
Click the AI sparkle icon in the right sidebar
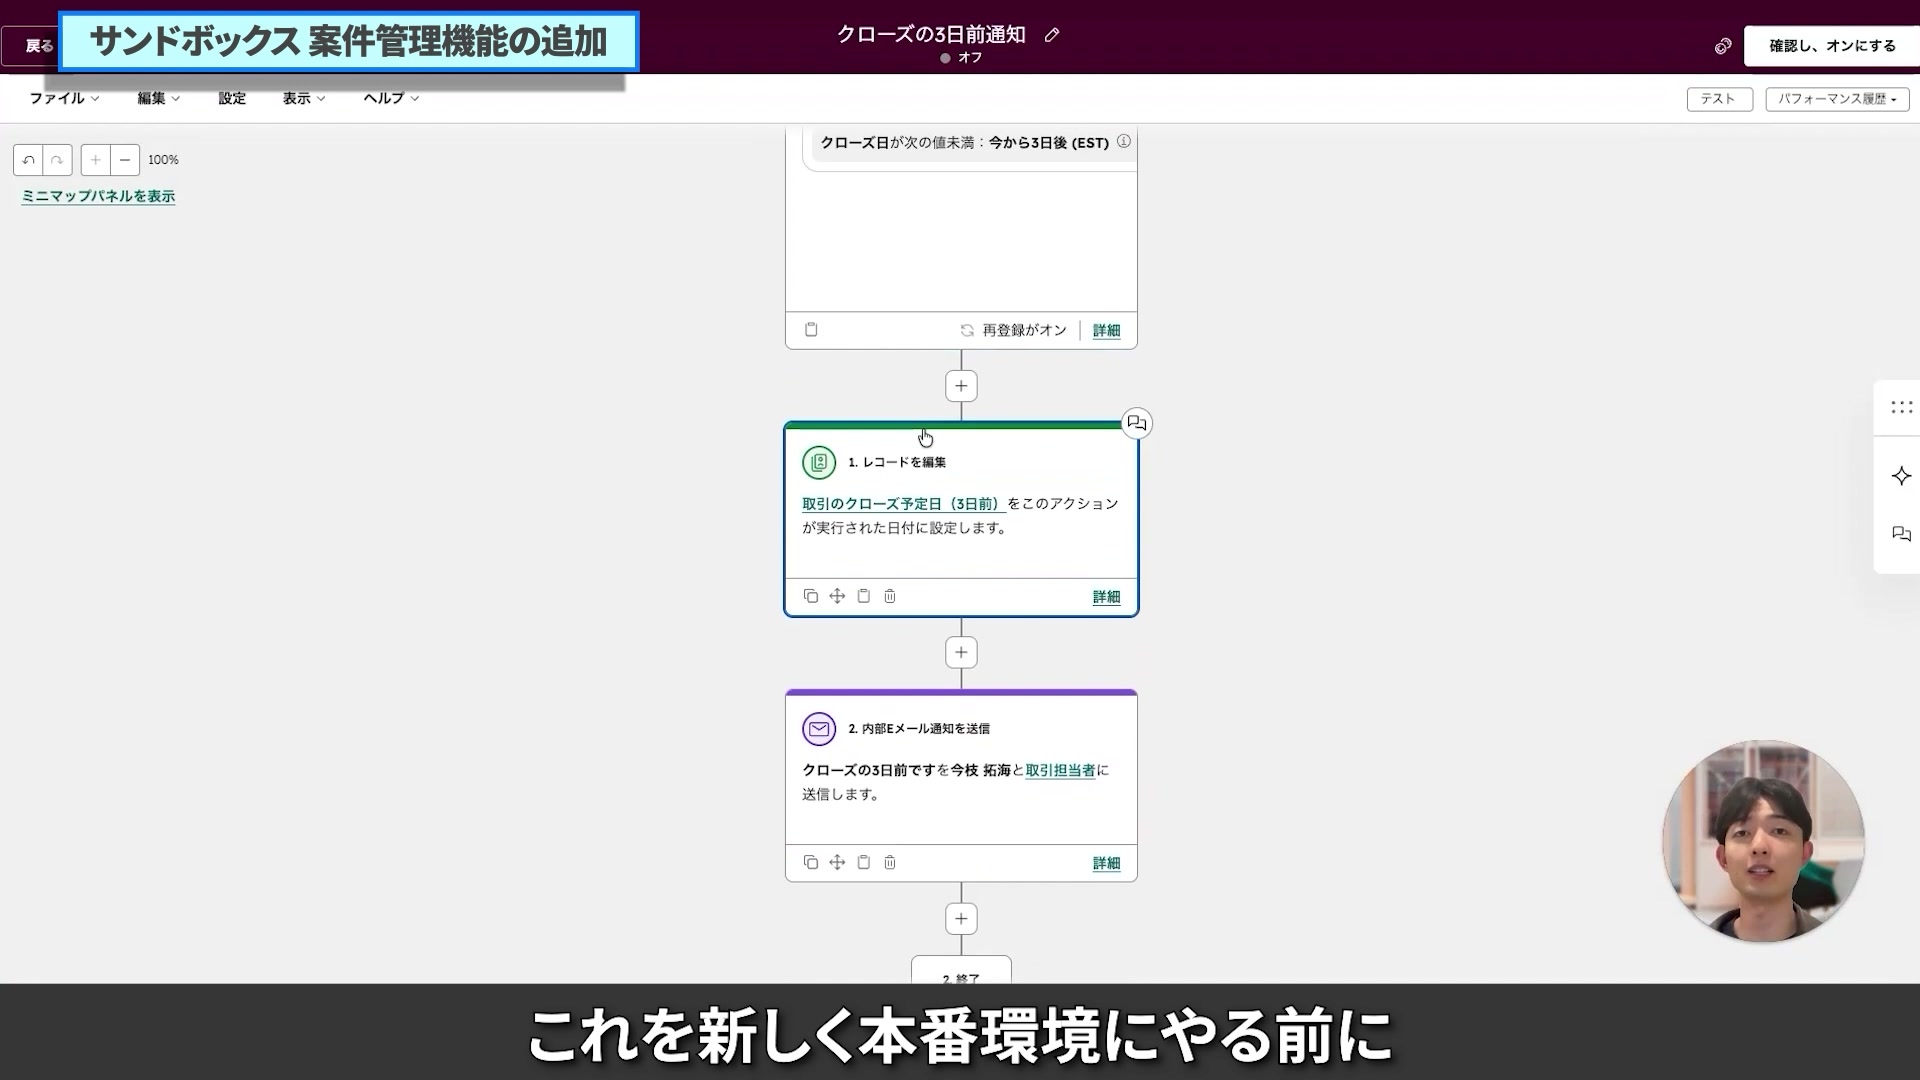pos(1903,477)
